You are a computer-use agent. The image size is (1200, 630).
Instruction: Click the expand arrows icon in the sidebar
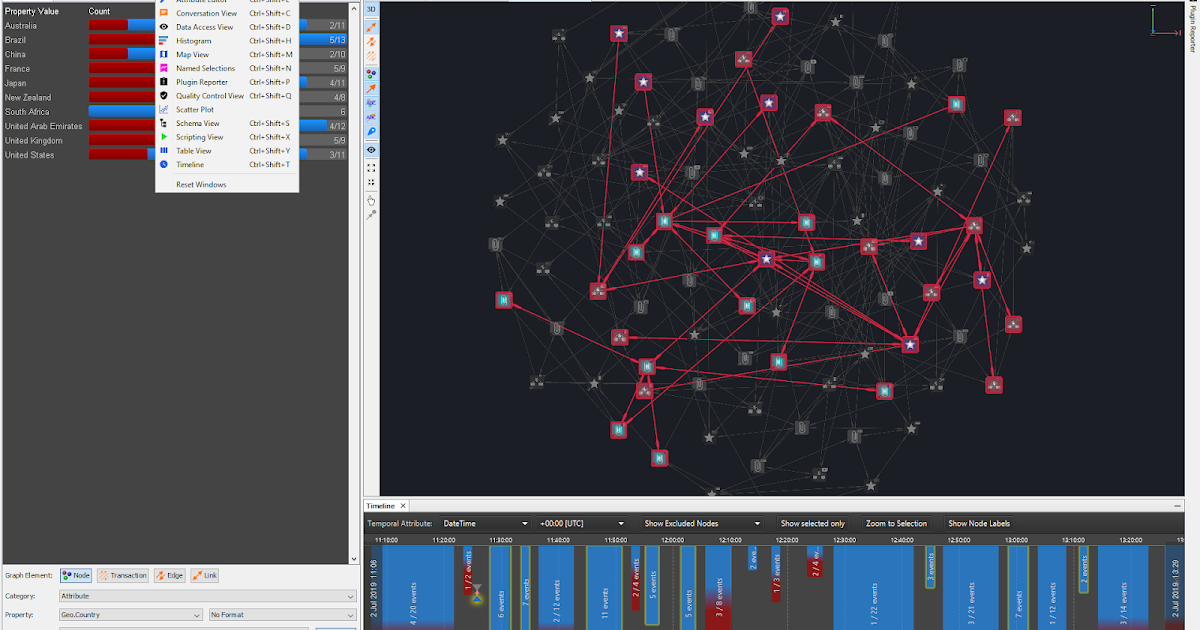coord(371,168)
